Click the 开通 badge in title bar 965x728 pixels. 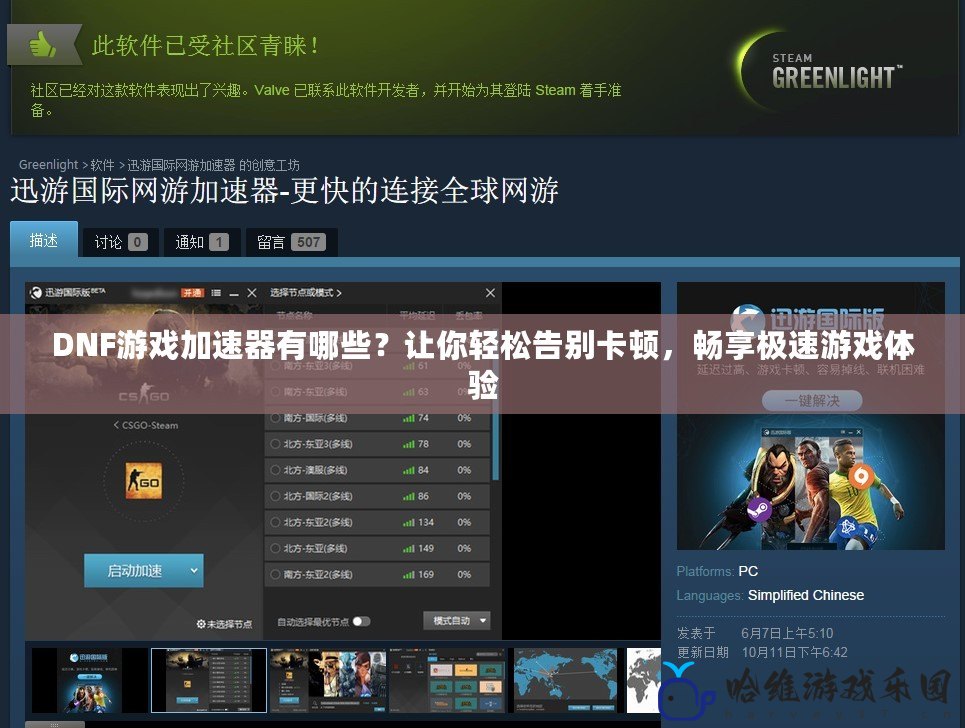pyautogui.click(x=192, y=293)
